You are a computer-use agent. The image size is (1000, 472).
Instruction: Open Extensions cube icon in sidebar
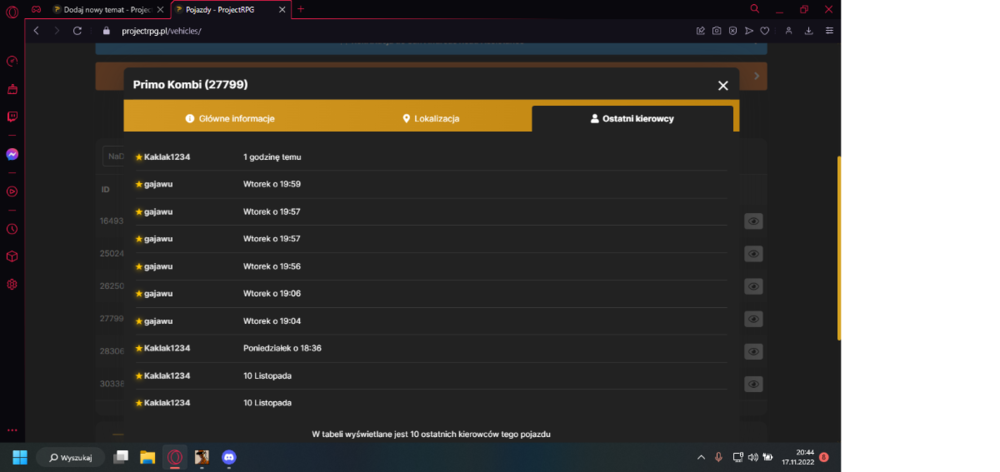(11, 256)
